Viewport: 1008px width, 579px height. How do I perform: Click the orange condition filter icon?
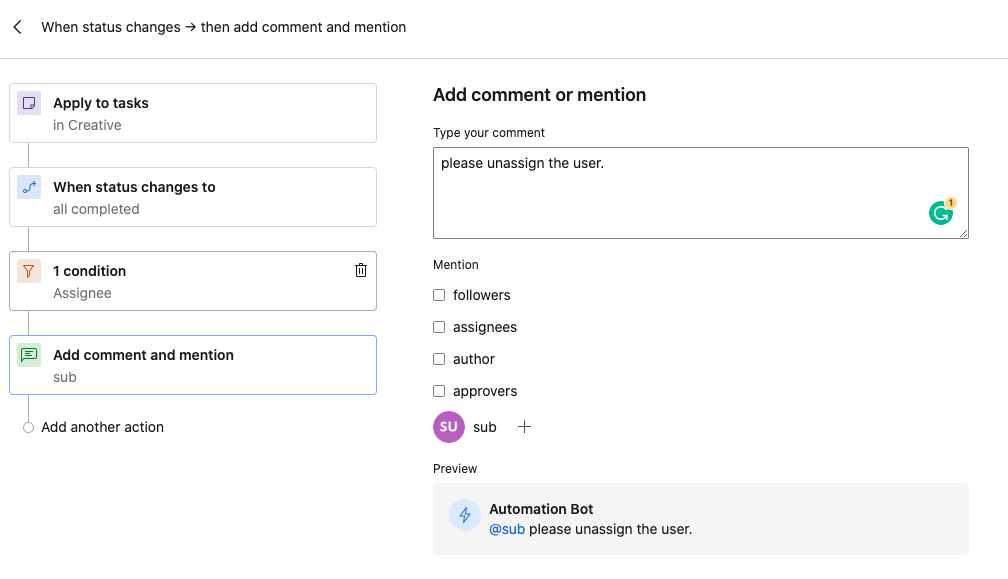click(29, 271)
